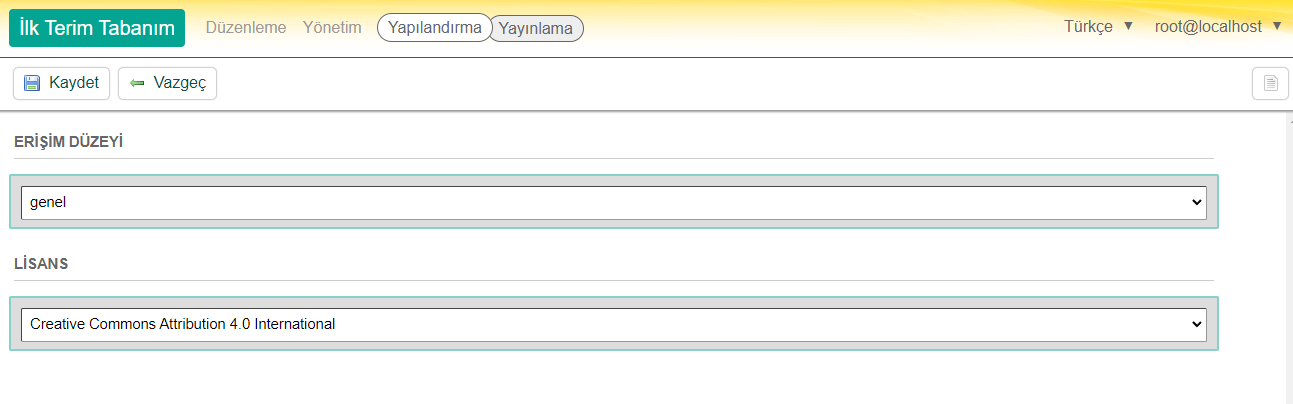Image resolution: width=1293 pixels, height=404 pixels.
Task: Click the chevron of the genel select box
Action: tap(1196, 202)
